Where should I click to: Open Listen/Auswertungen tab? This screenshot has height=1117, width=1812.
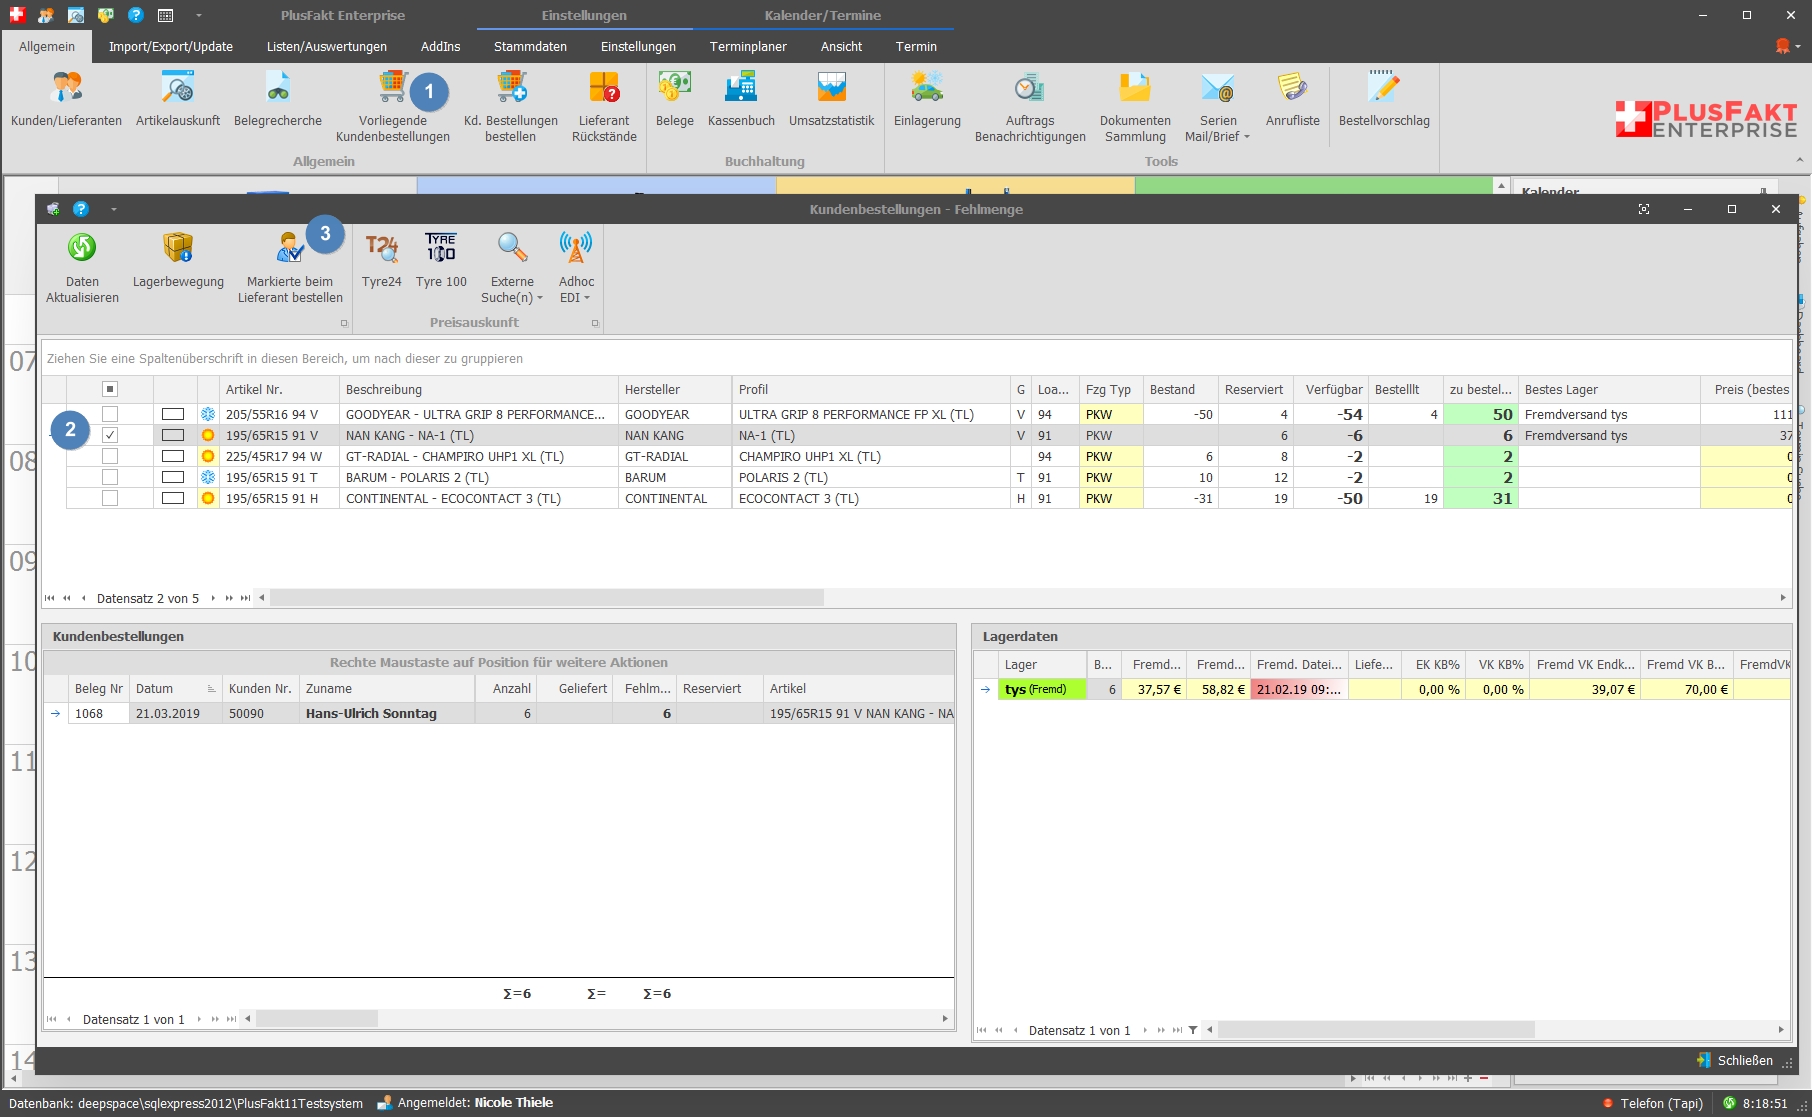coord(327,46)
